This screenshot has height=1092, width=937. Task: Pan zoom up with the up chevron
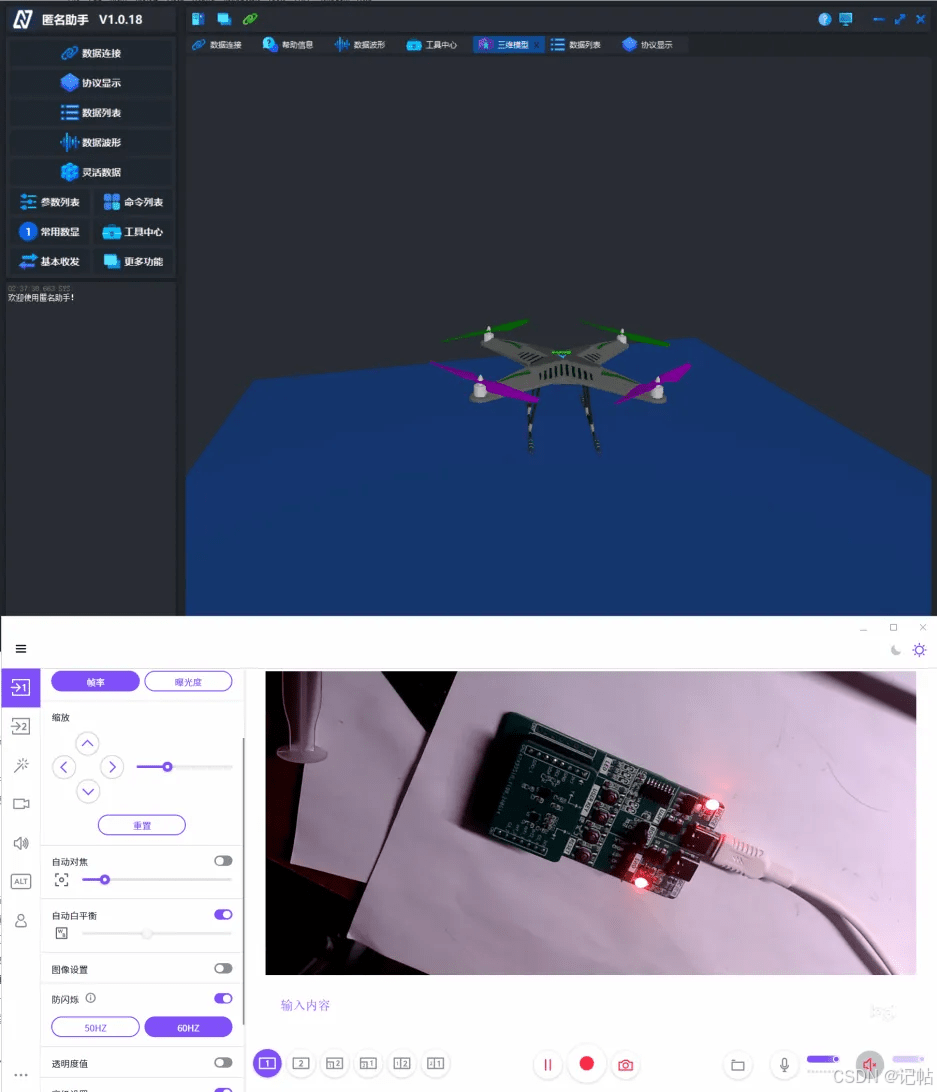[x=88, y=743]
